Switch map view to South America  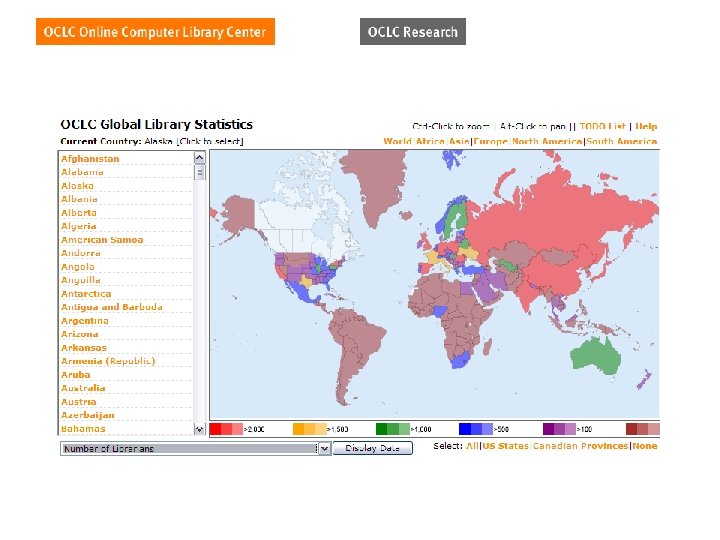[622, 141]
